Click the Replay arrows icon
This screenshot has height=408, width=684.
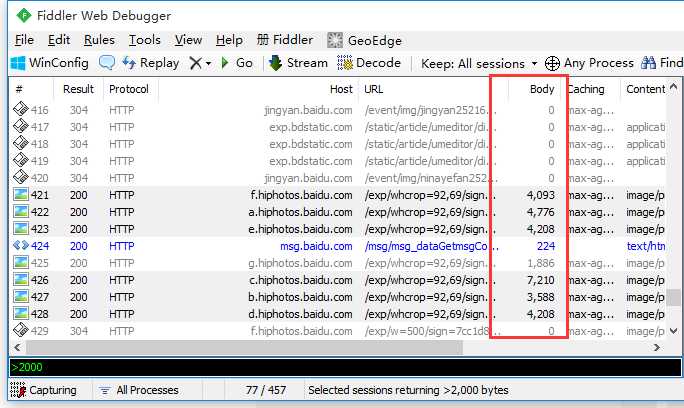(x=129, y=63)
